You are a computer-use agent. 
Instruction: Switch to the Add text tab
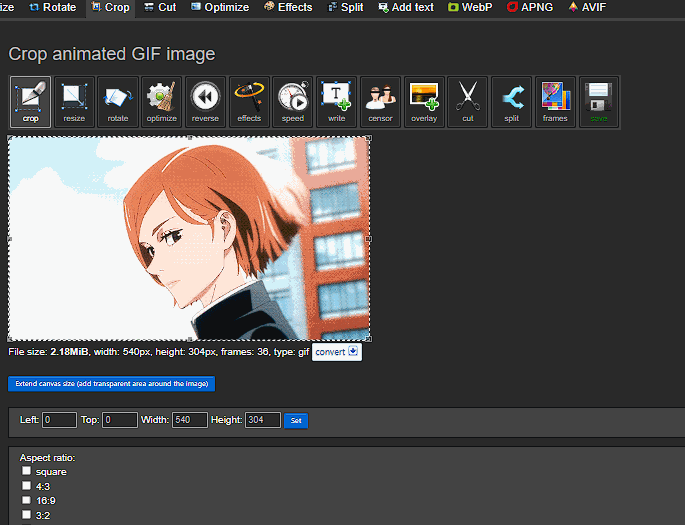point(406,7)
